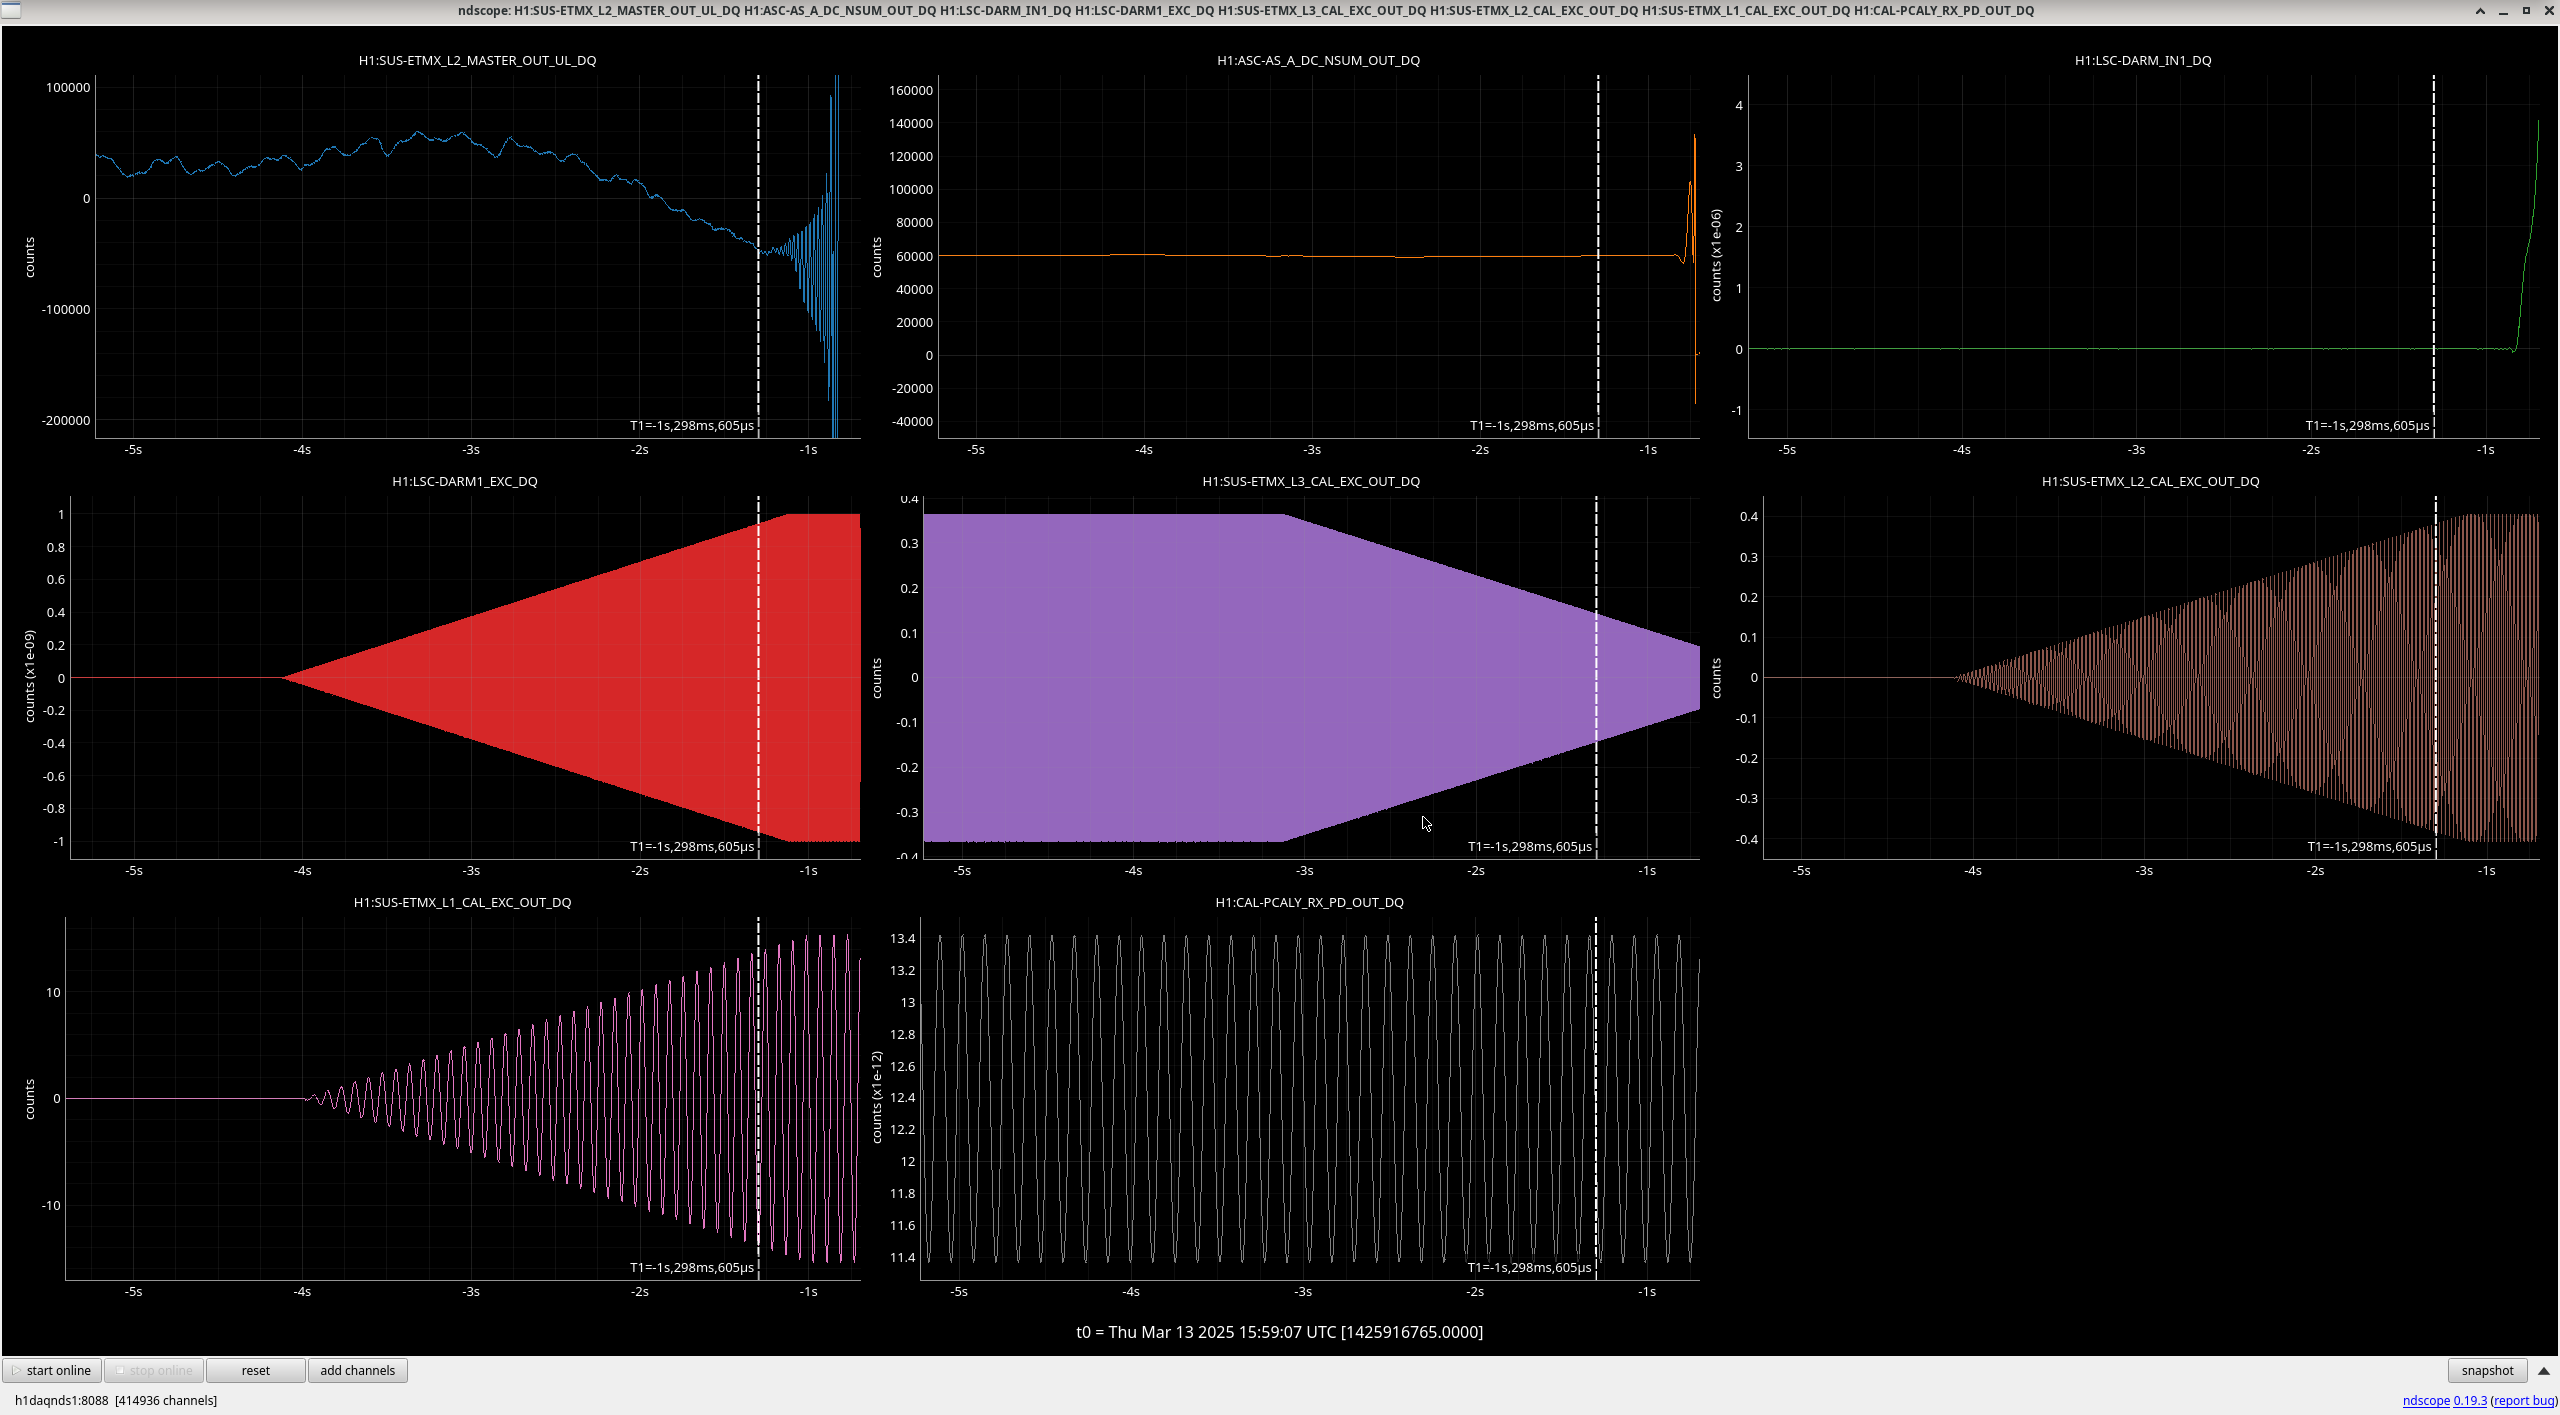
Task: Click the T1 cursor readout in PCALY_RX_PD plot
Action: [1529, 1267]
